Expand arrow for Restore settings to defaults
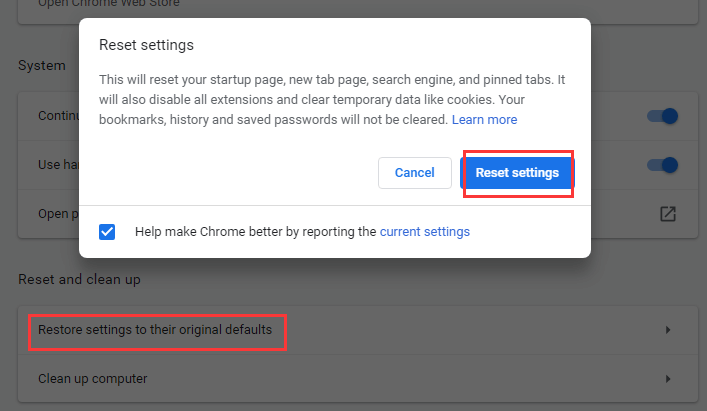This screenshot has height=411, width=707. coord(668,330)
